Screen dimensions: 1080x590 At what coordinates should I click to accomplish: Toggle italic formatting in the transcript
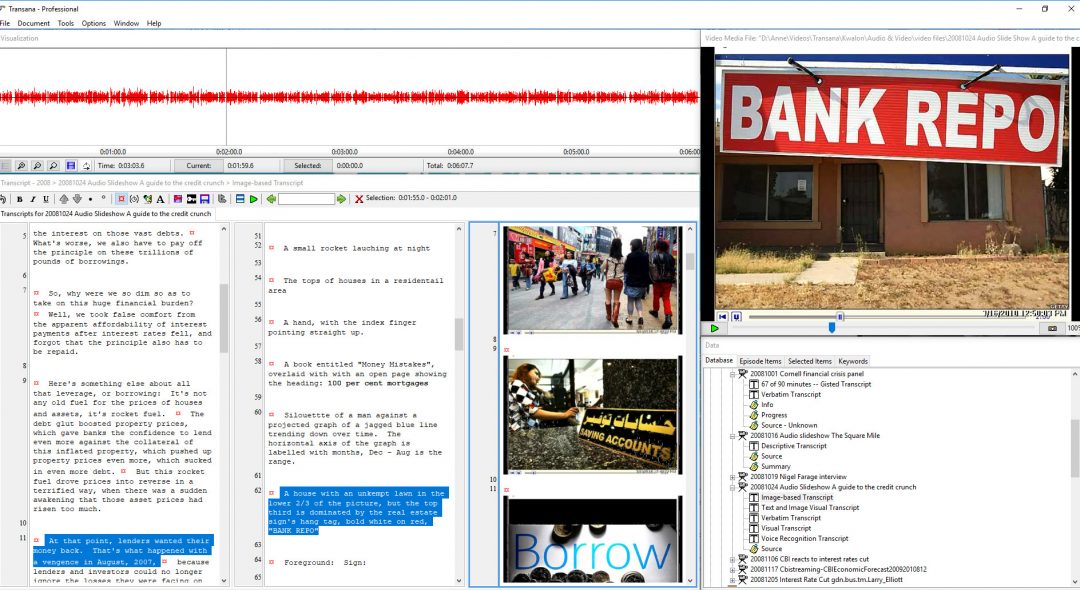tap(32, 199)
